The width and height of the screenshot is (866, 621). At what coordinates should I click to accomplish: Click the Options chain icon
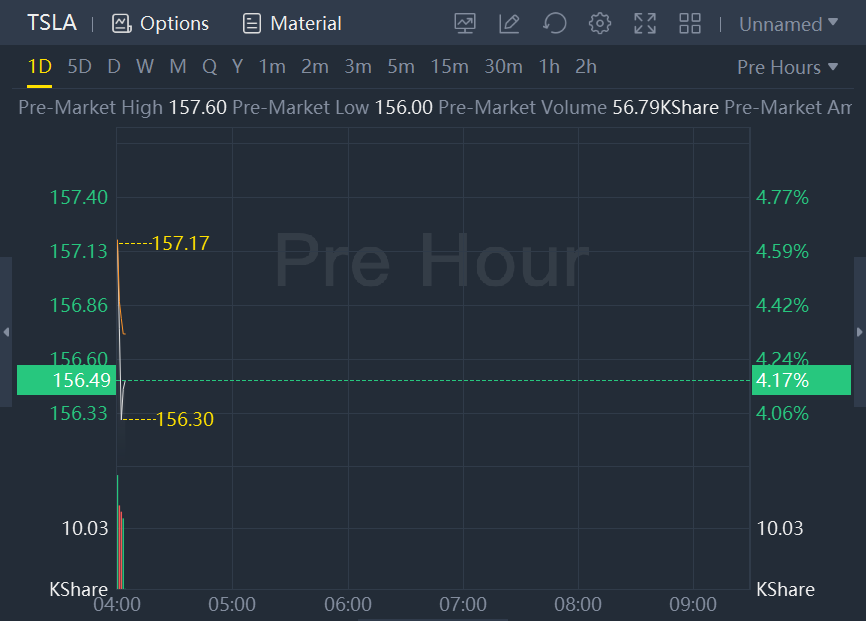pyautogui.click(x=121, y=23)
